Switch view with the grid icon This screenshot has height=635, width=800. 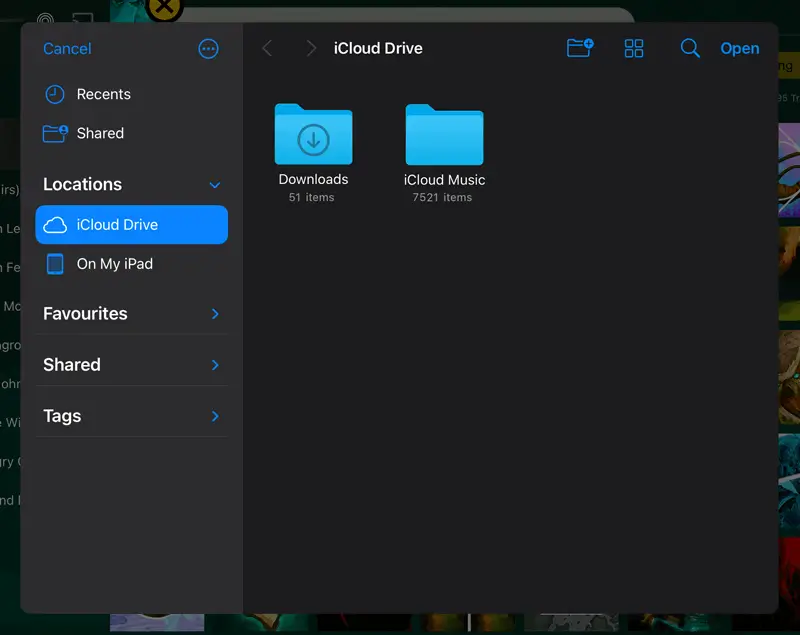(x=634, y=48)
